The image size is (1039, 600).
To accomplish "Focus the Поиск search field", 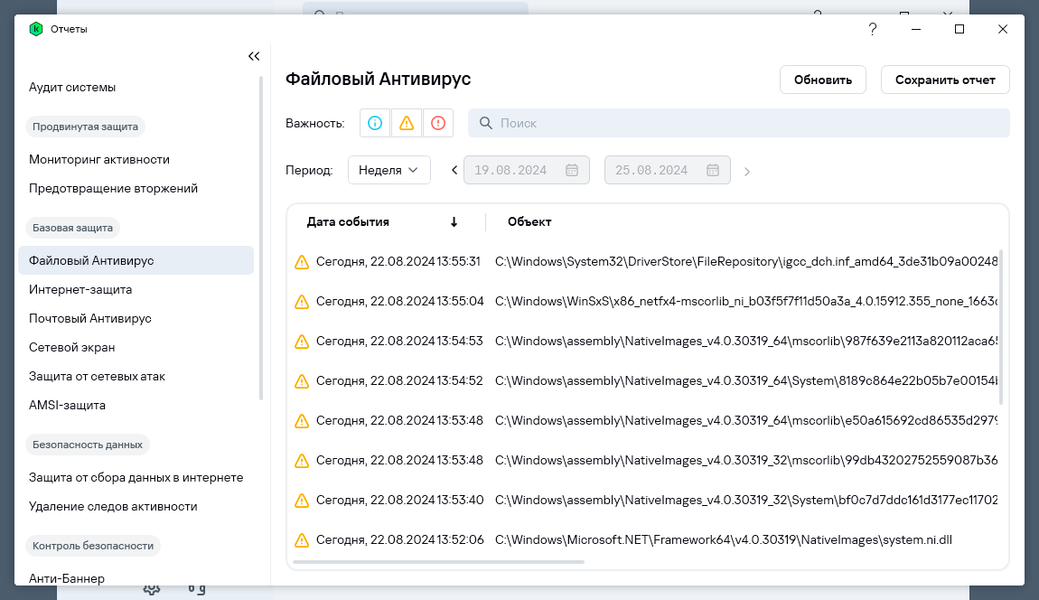I will pyautogui.click(x=739, y=123).
